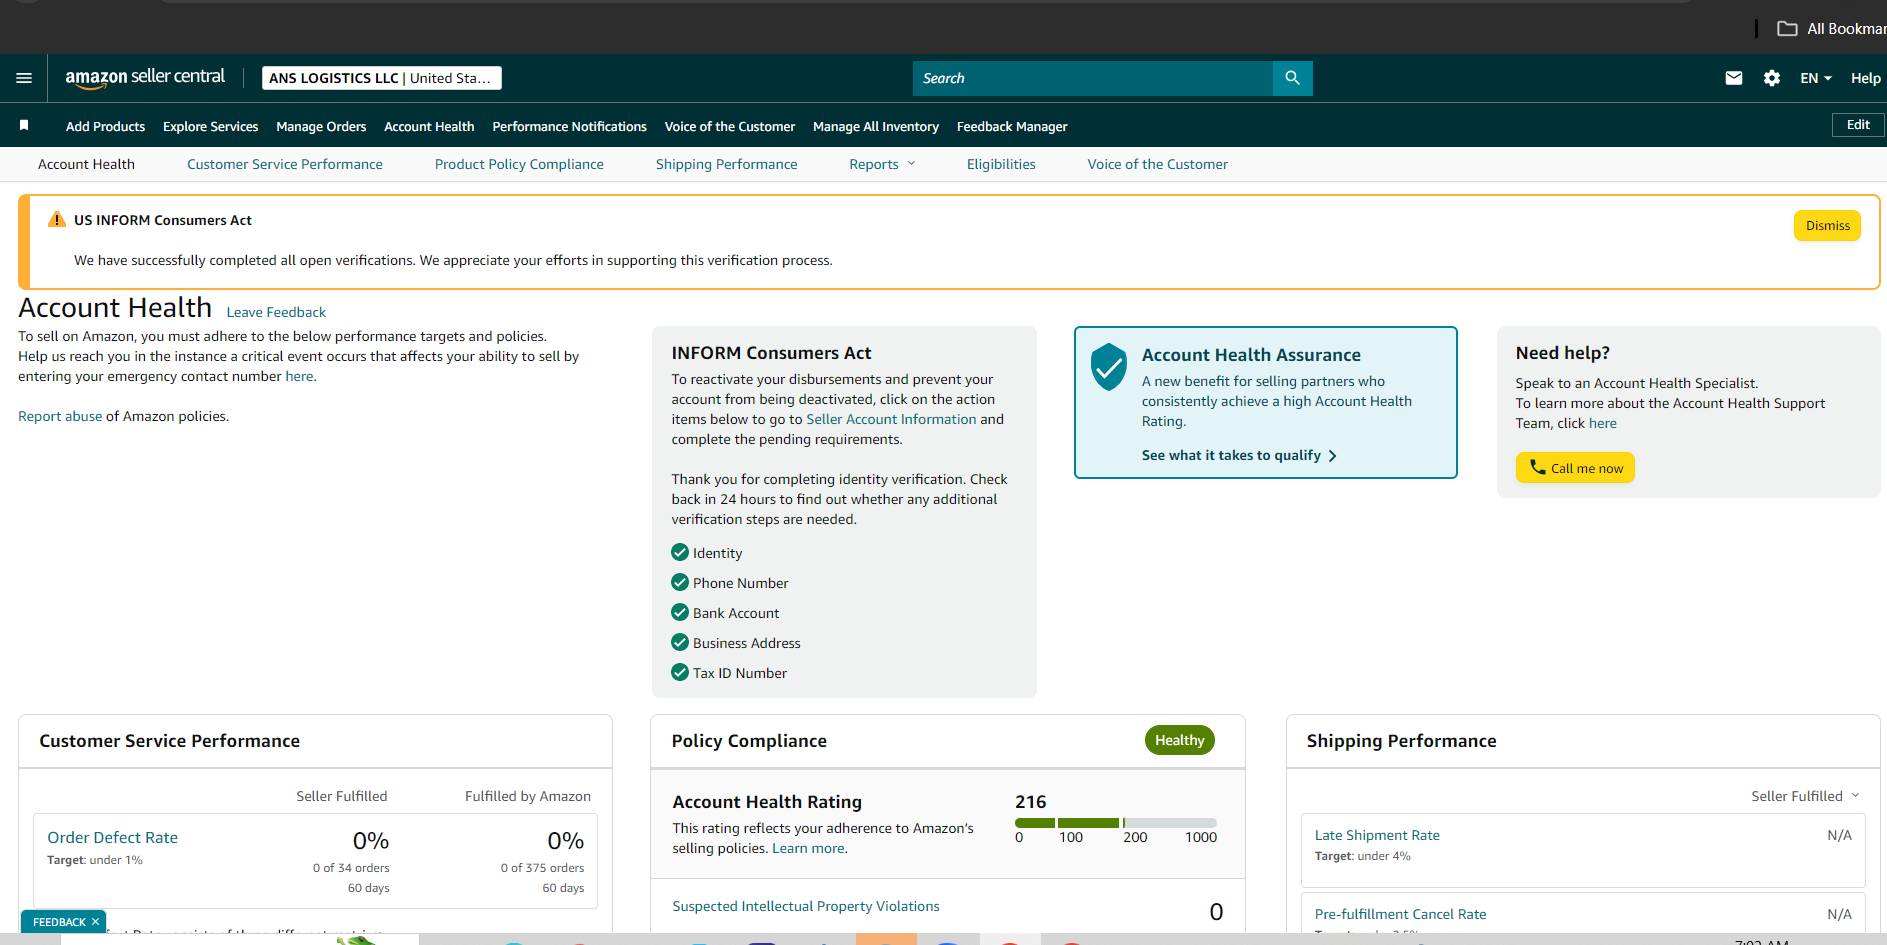Click the Business Address verified checkmark icon
This screenshot has height=945, width=1887.
(x=680, y=642)
